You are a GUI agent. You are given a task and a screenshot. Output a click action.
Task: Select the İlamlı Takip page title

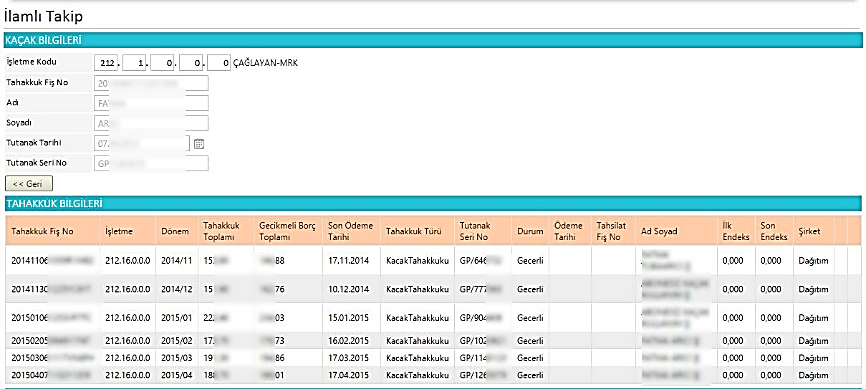pyautogui.click(x=44, y=17)
